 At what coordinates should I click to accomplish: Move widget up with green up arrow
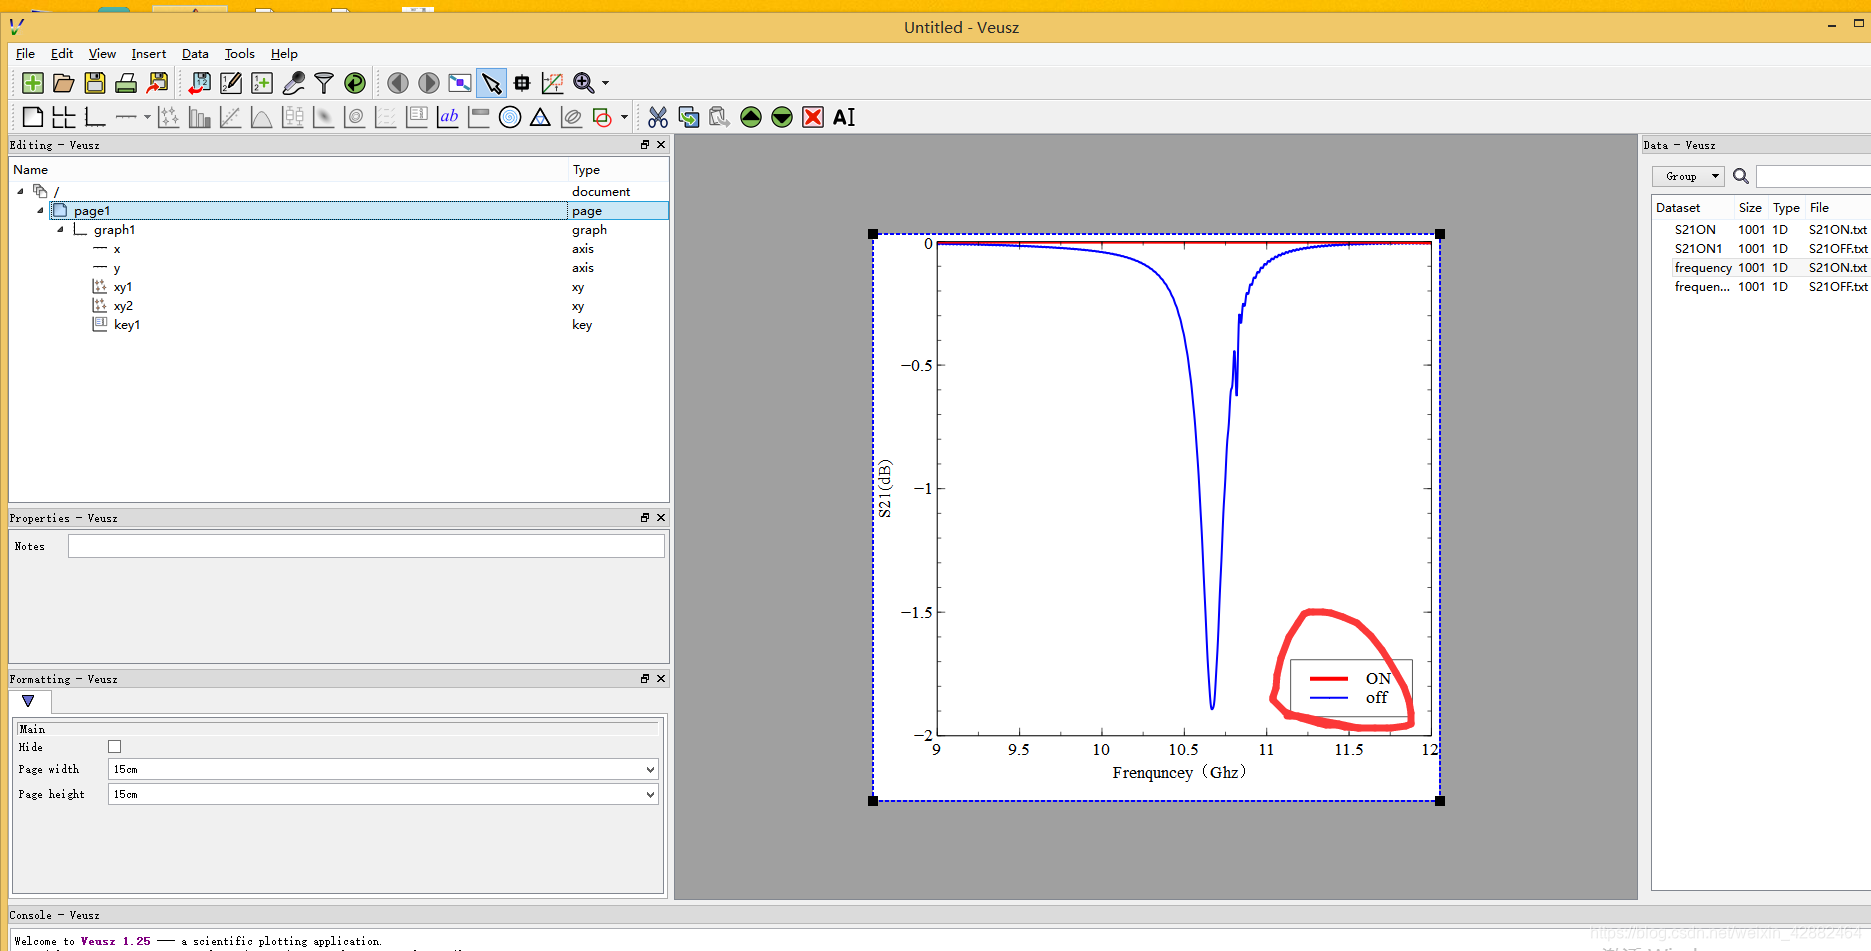(x=751, y=117)
